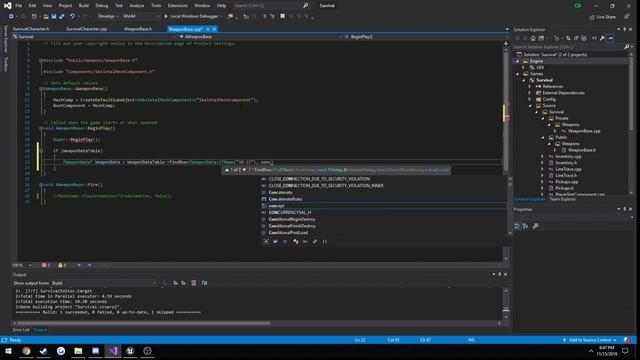Switch to the Error List tab
Image resolution: width=640 pixels, height=360 pixels.
click(21, 330)
